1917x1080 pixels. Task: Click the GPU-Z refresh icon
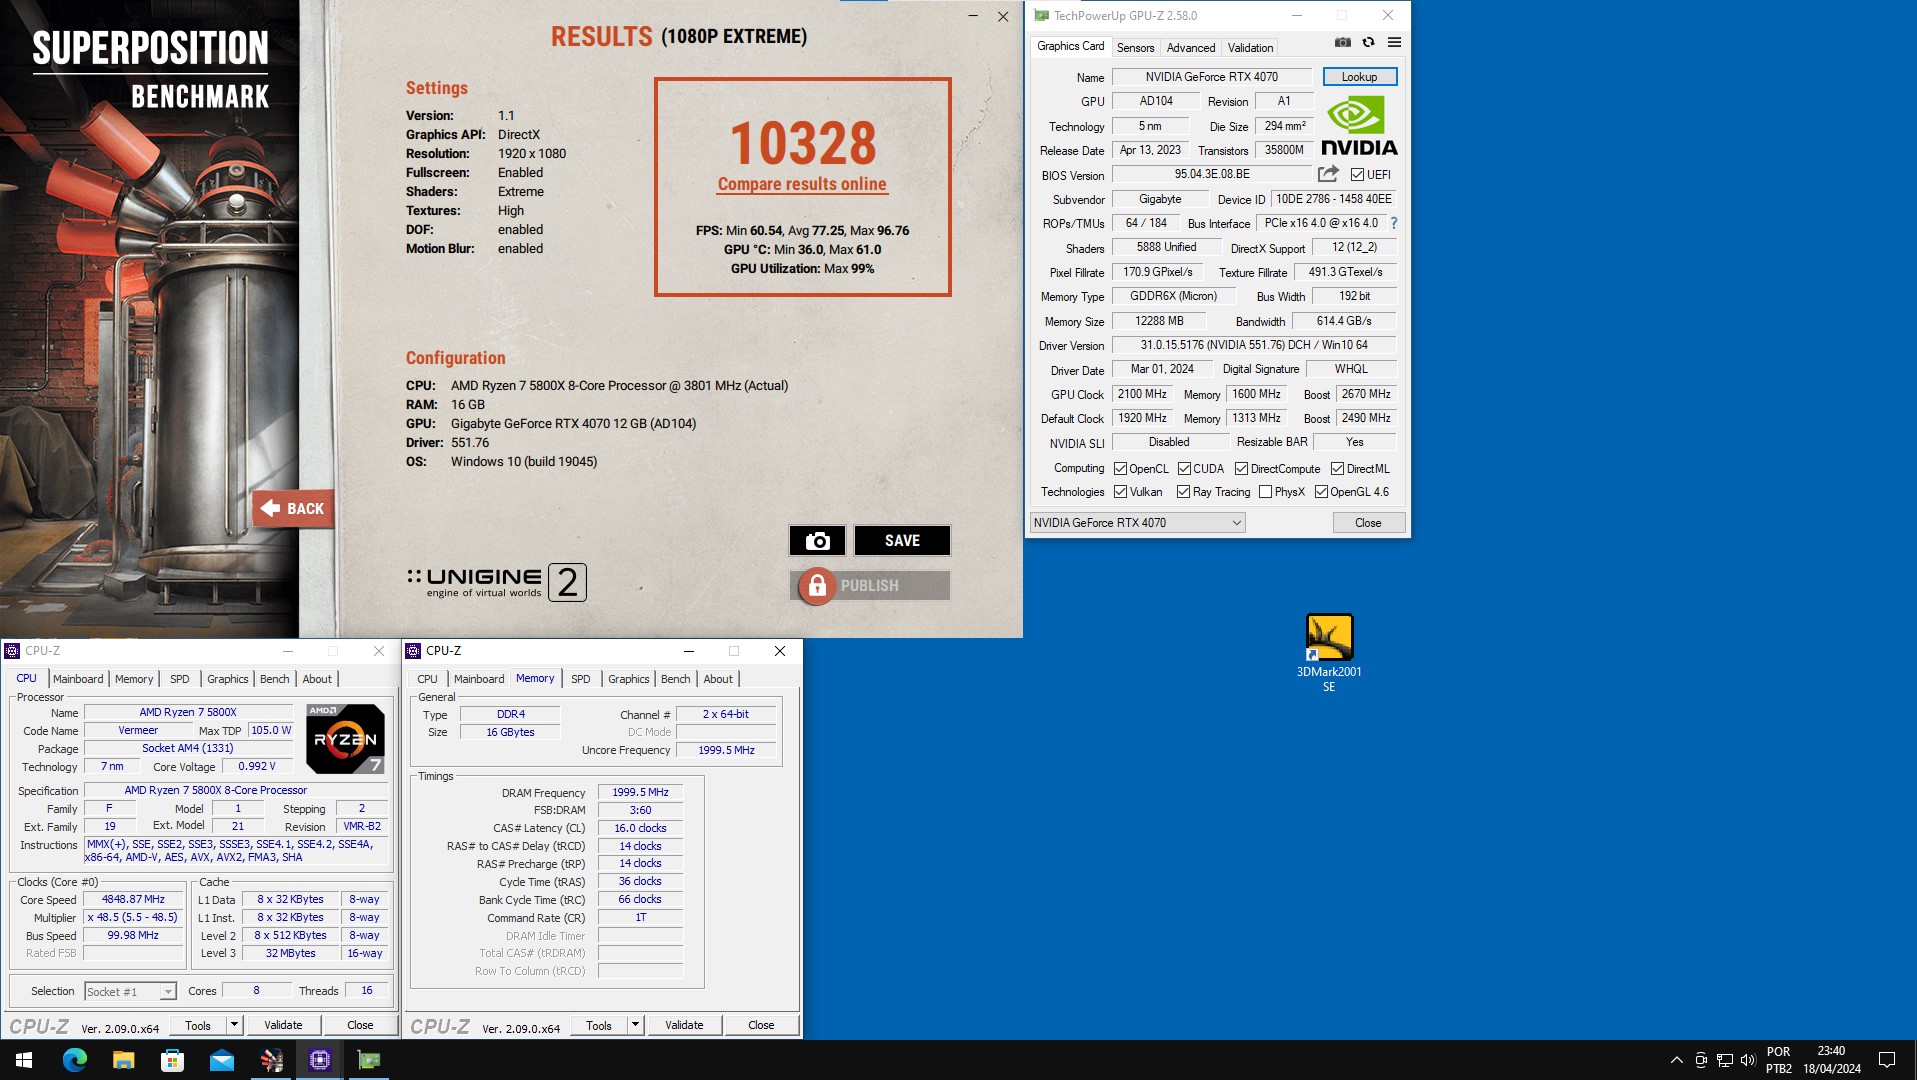[1368, 42]
